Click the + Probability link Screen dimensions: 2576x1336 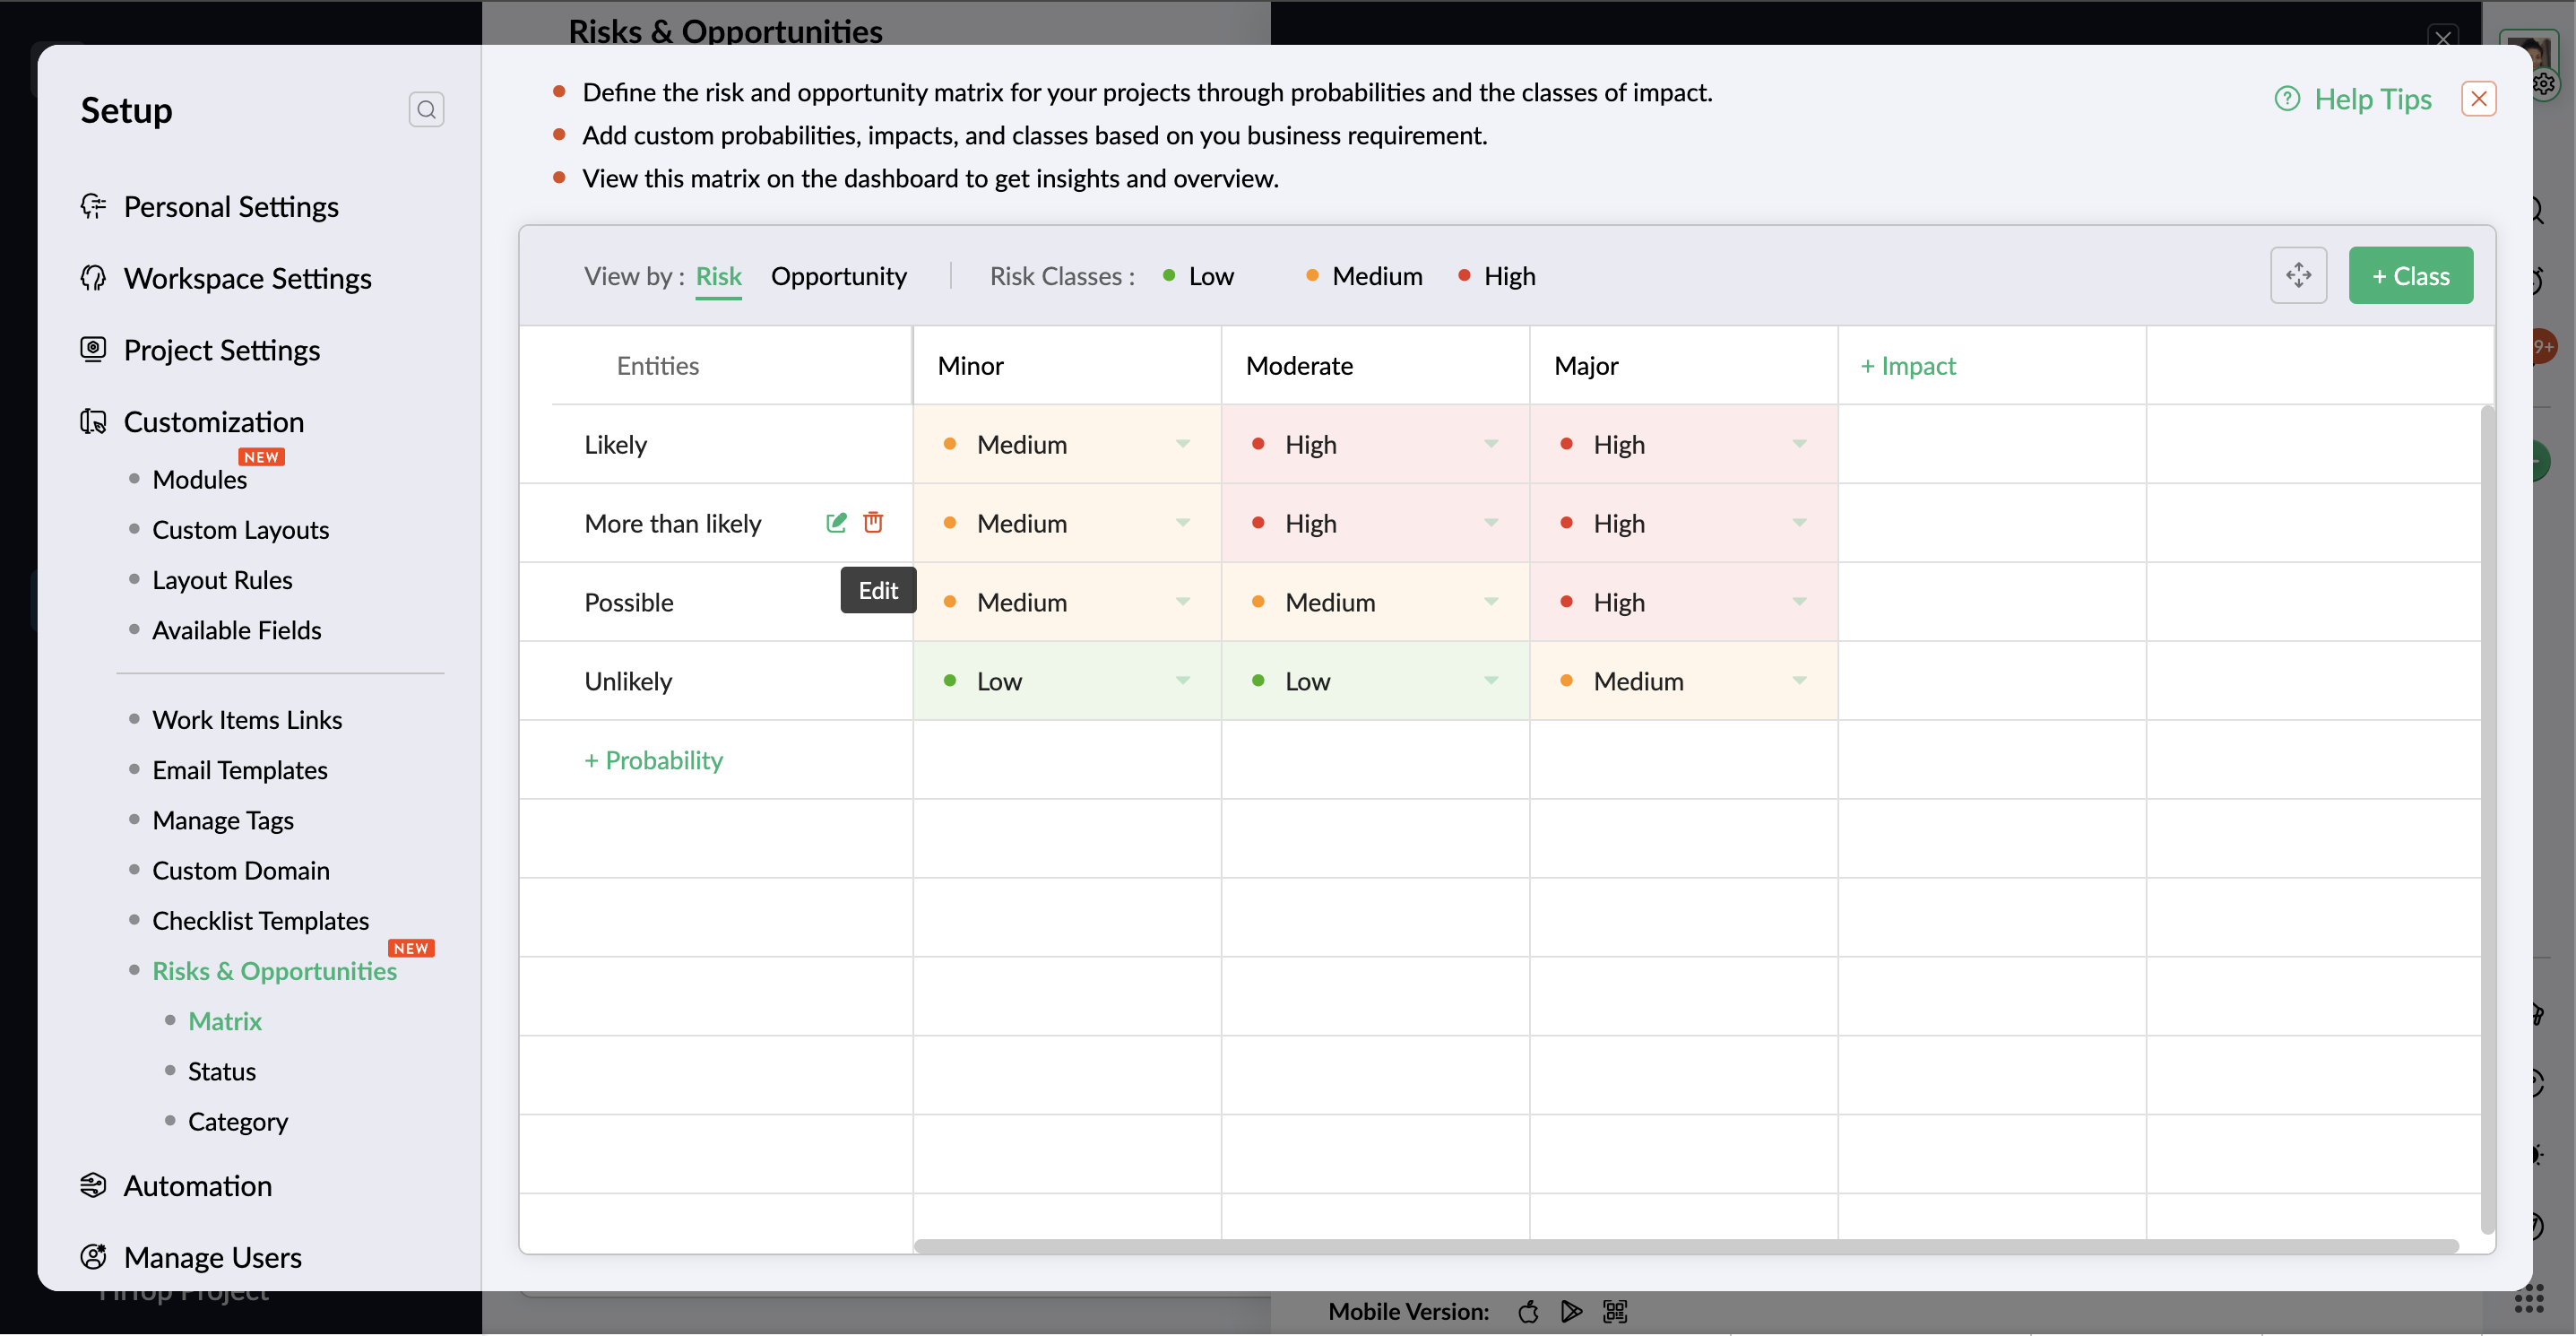click(653, 760)
